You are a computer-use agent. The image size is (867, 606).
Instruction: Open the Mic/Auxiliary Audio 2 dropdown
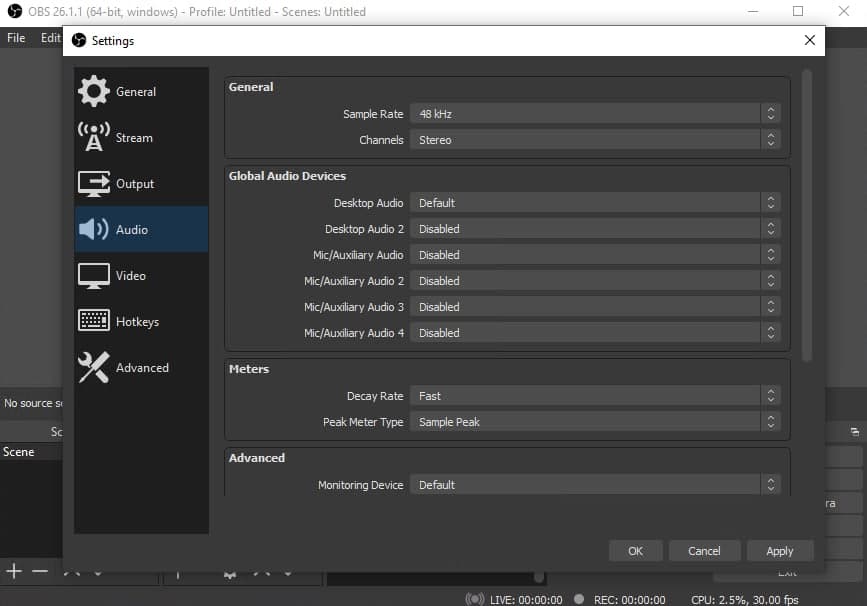(595, 281)
